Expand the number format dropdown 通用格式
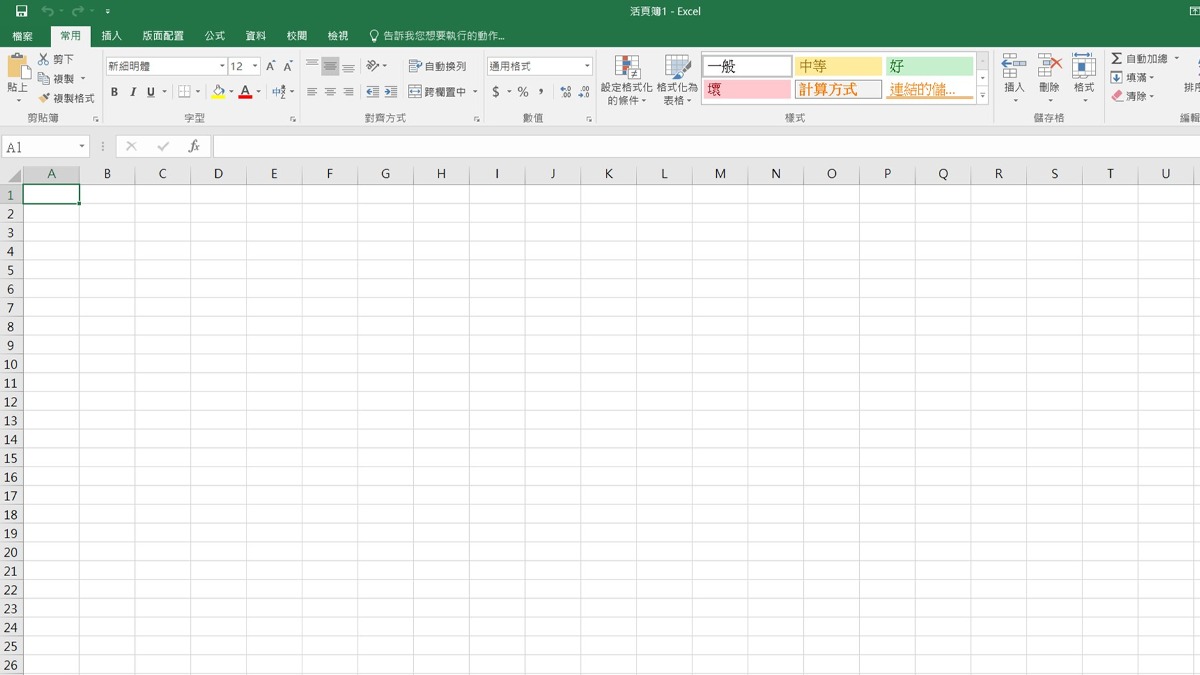 point(587,66)
